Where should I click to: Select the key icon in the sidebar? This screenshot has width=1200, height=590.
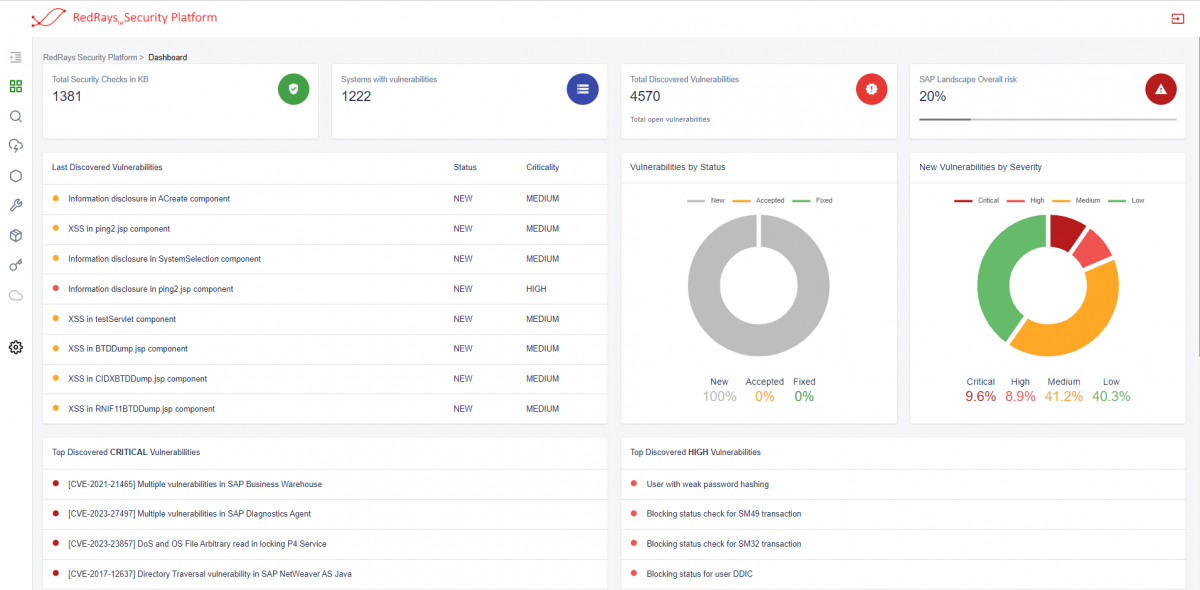[x=15, y=265]
